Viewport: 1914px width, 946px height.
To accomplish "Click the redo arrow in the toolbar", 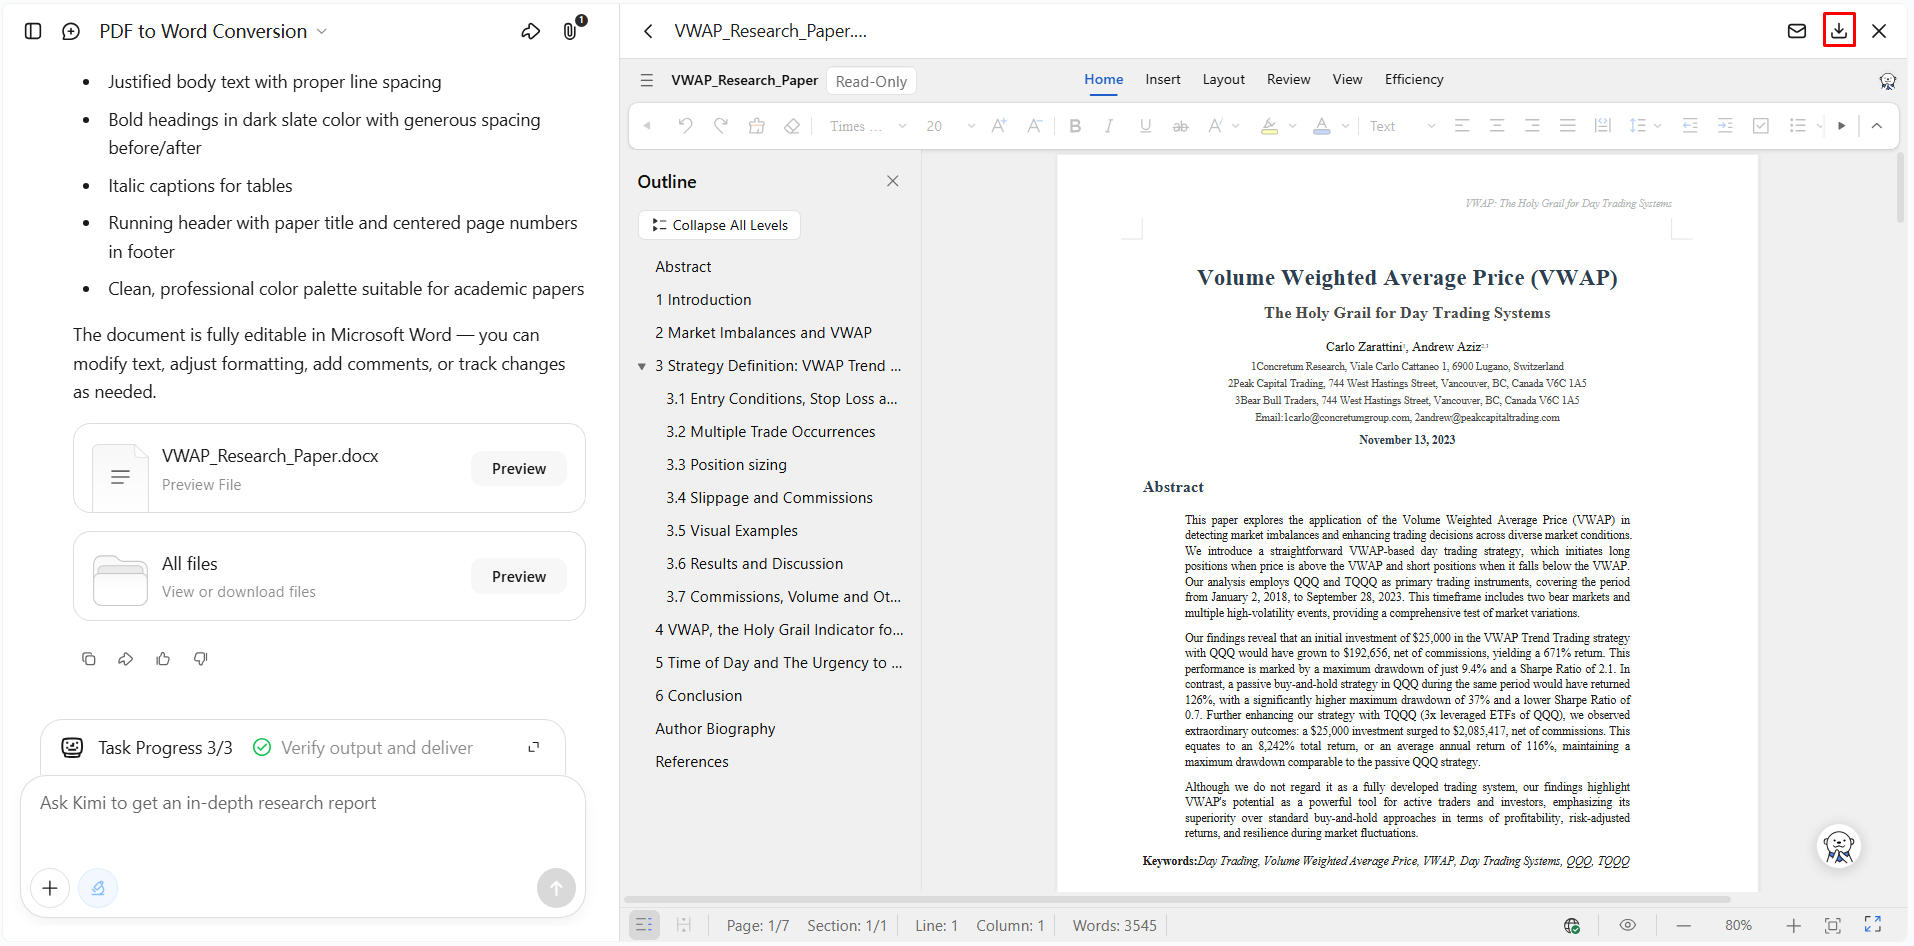I will [721, 126].
